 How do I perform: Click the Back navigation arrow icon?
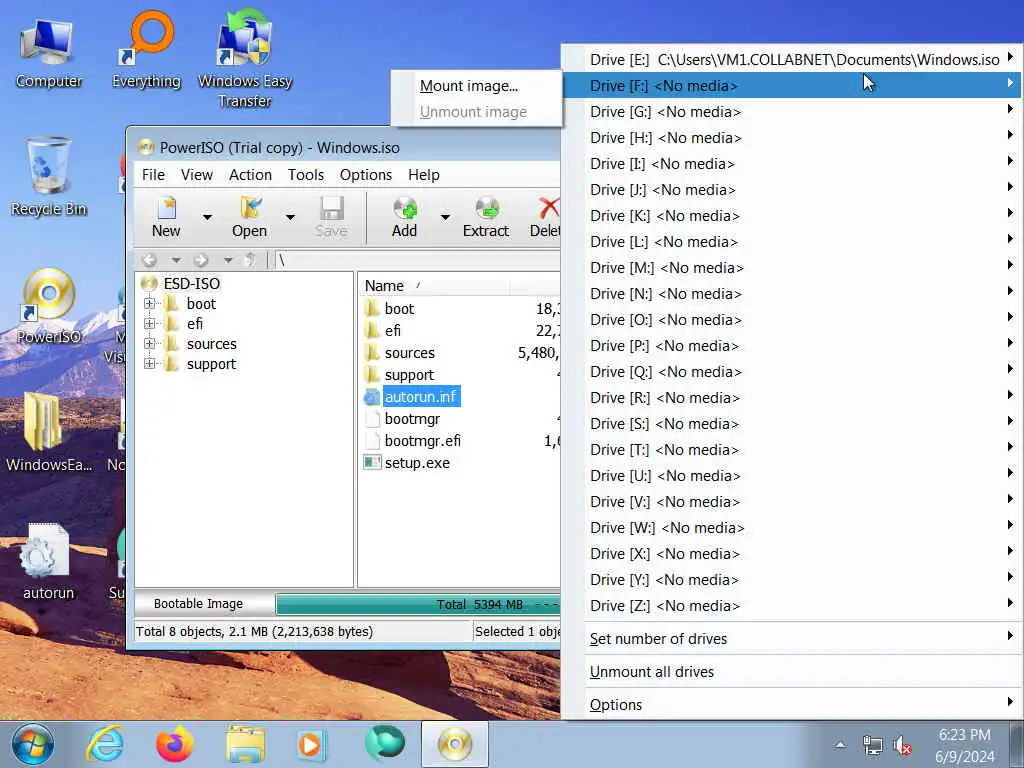[x=150, y=260]
